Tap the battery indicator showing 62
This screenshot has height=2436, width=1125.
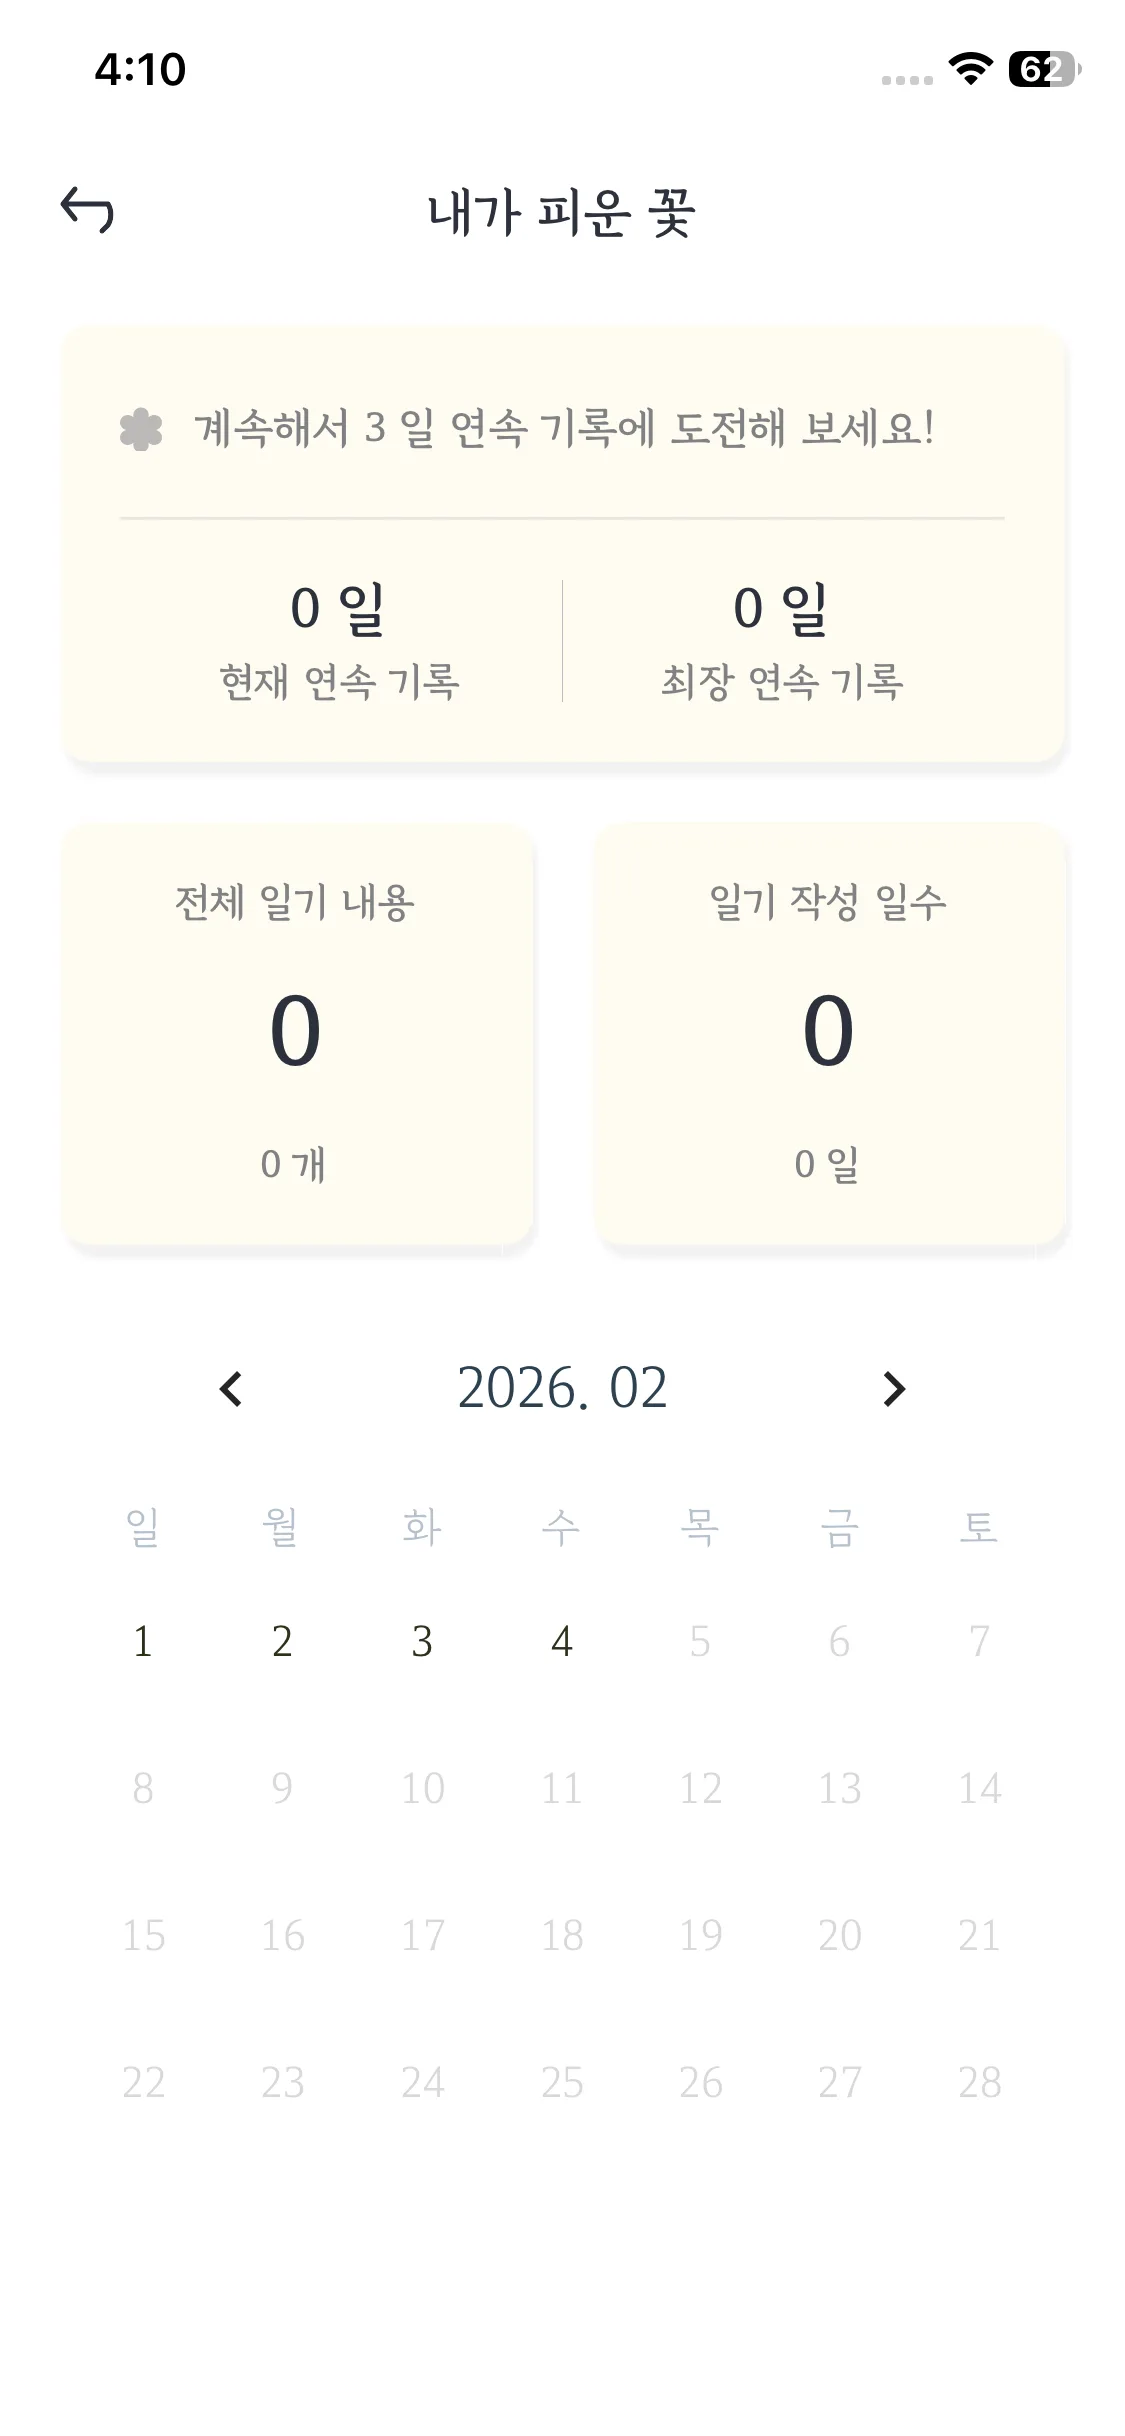(x=1043, y=69)
